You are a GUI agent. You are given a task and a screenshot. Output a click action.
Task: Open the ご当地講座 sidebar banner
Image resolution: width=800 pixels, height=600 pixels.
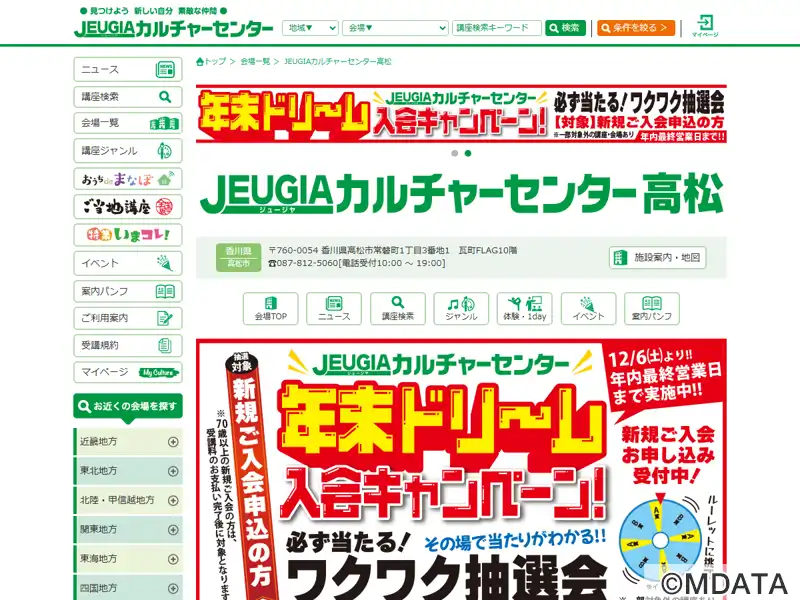click(x=128, y=207)
